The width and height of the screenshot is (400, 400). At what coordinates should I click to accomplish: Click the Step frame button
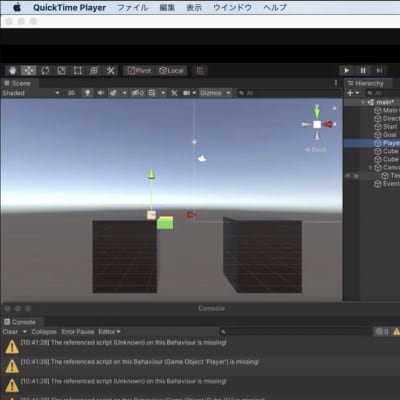point(379,70)
